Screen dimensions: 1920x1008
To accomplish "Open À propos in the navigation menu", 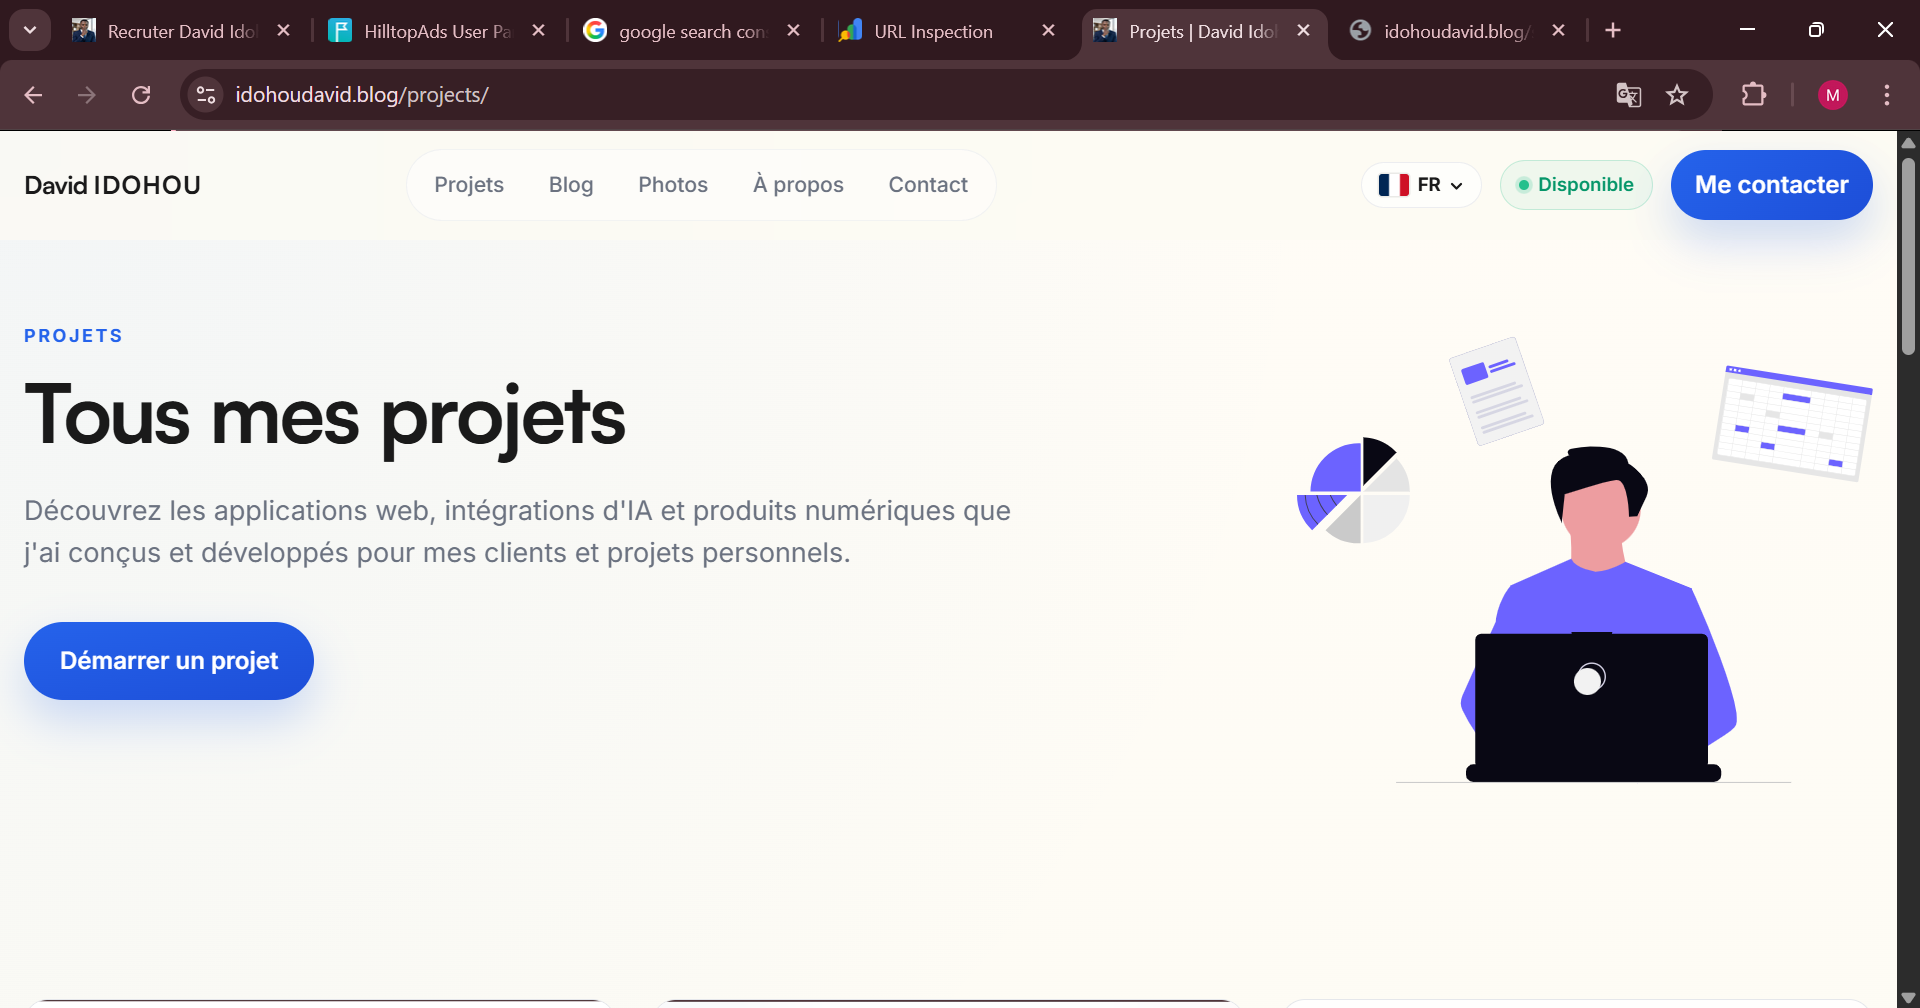I will 798,185.
